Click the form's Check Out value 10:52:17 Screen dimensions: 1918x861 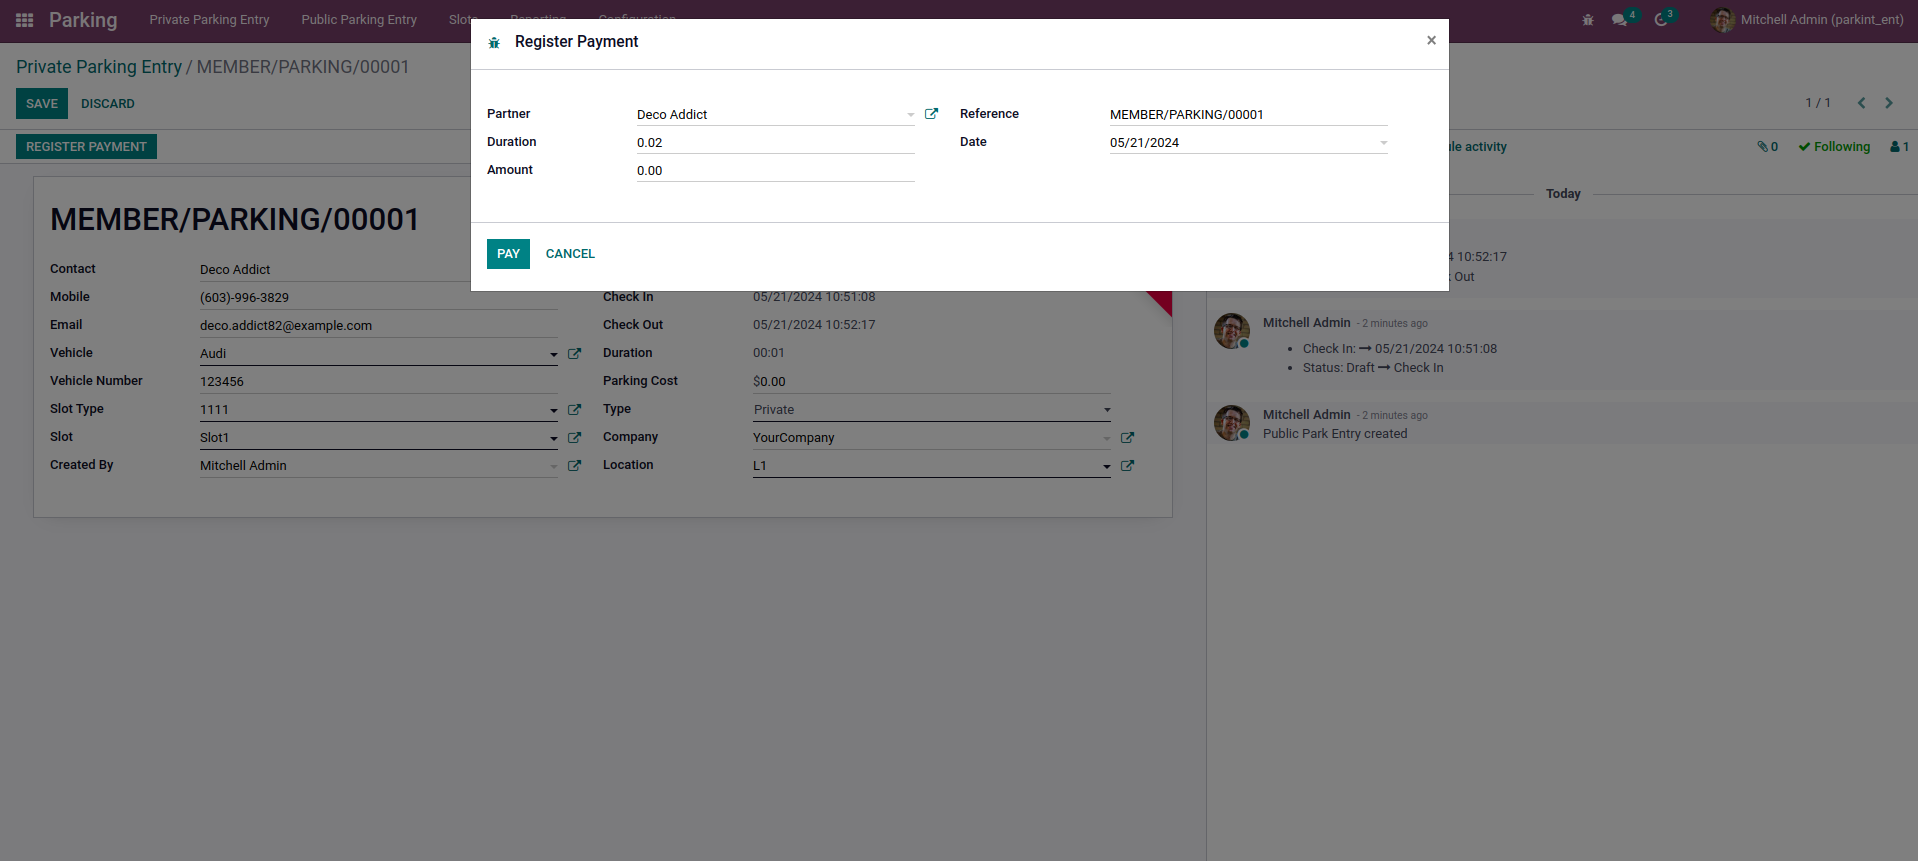(x=814, y=325)
